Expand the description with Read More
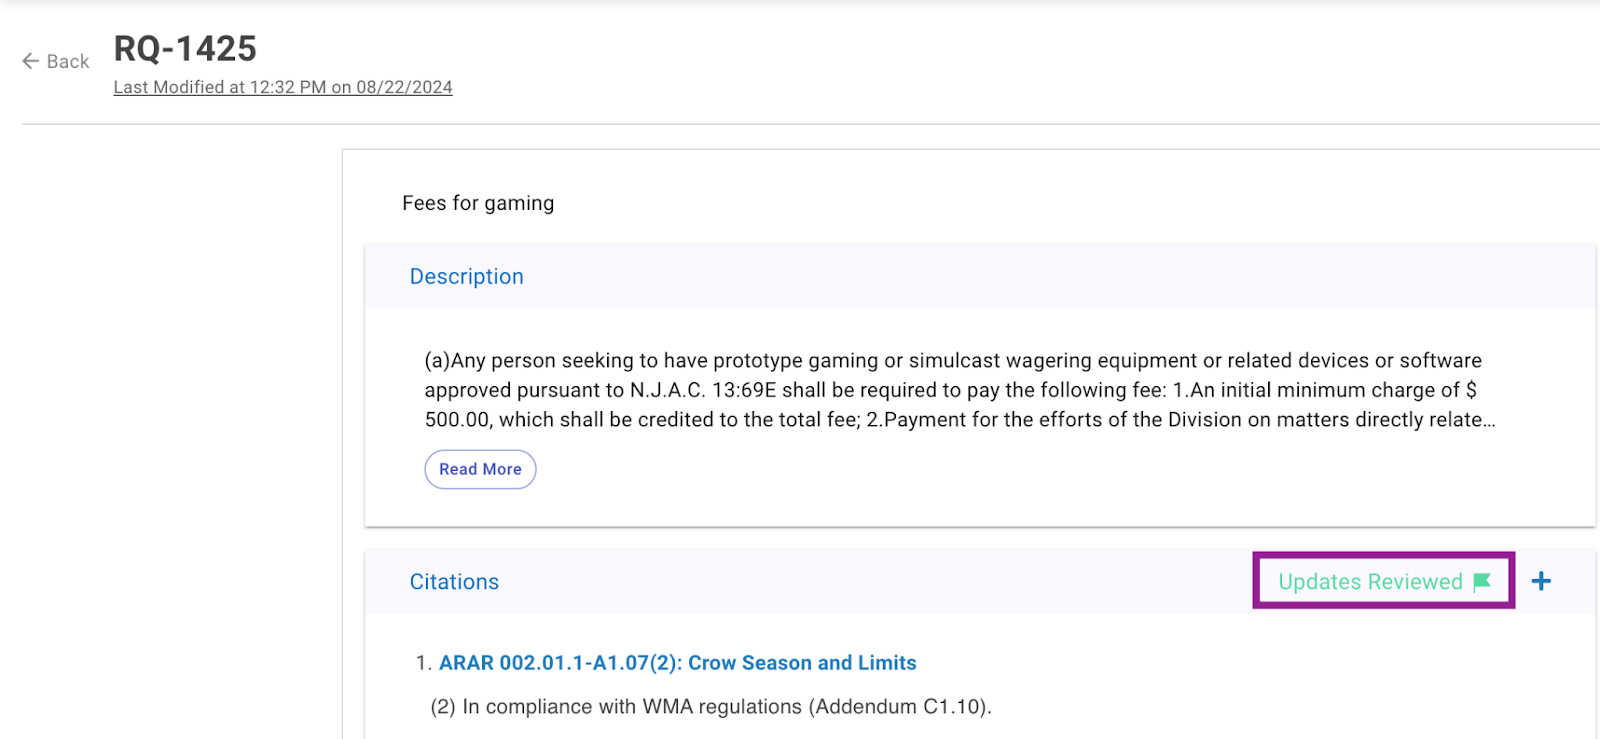This screenshot has width=1600, height=739. click(480, 469)
